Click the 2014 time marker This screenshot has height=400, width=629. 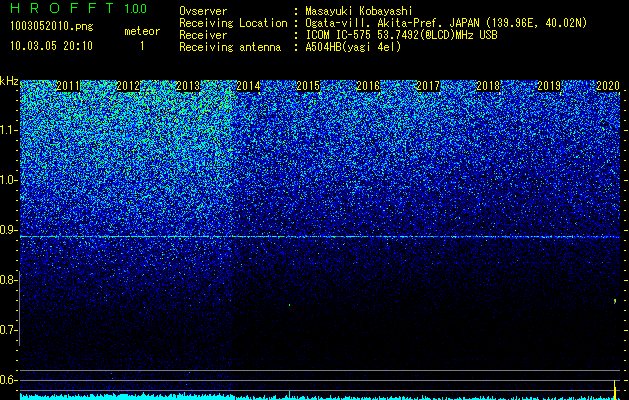click(x=248, y=86)
